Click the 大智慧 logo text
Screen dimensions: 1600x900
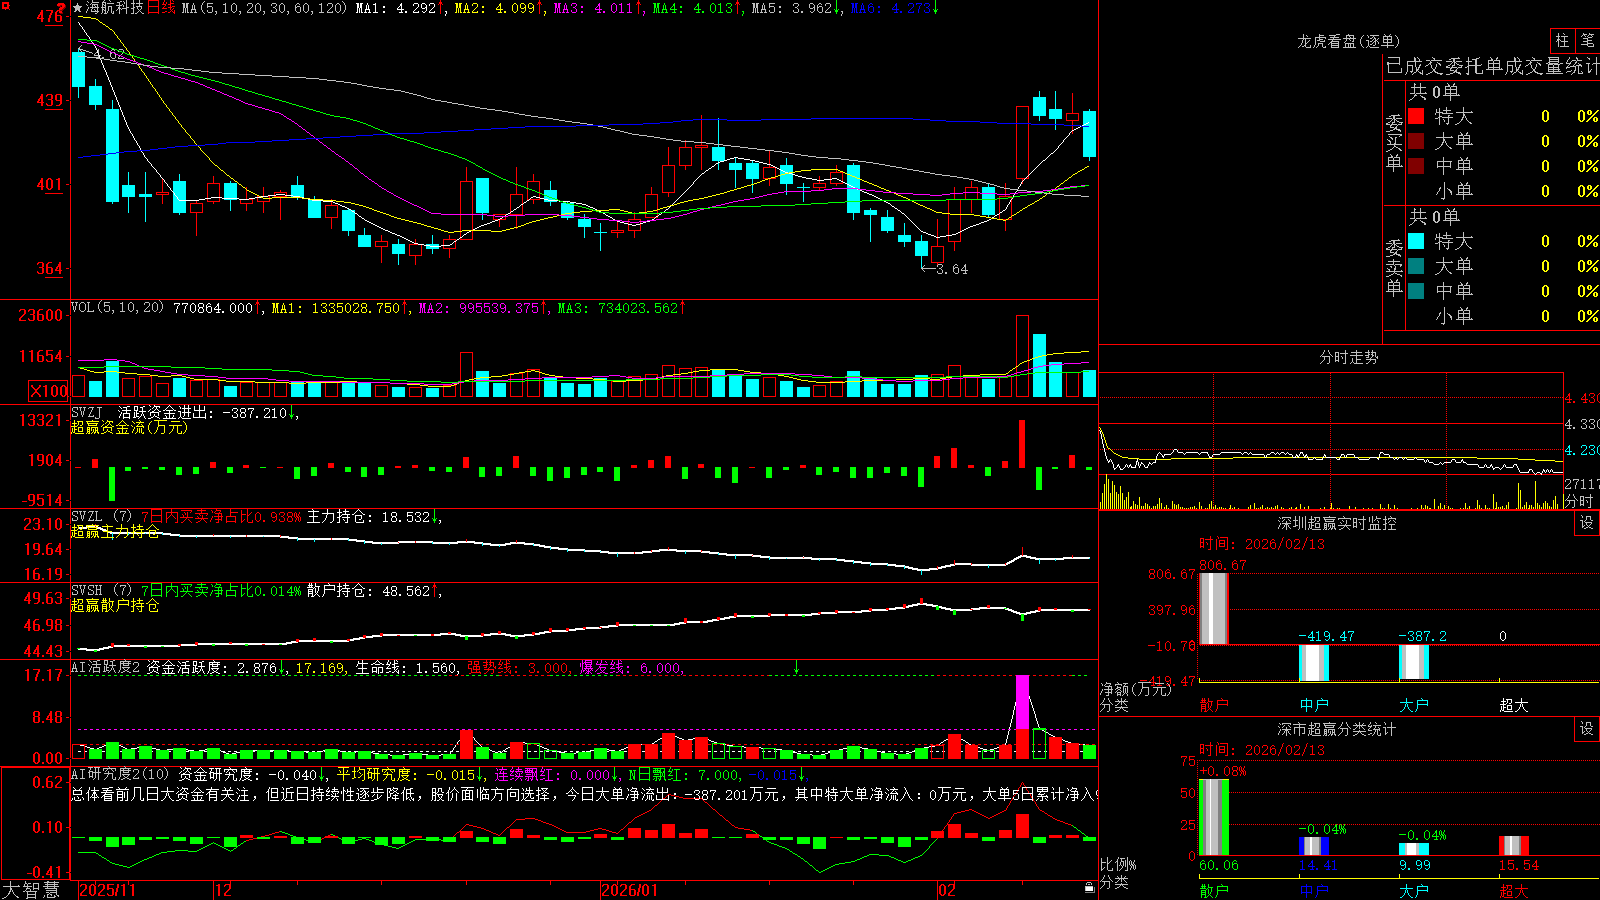pos(31,889)
